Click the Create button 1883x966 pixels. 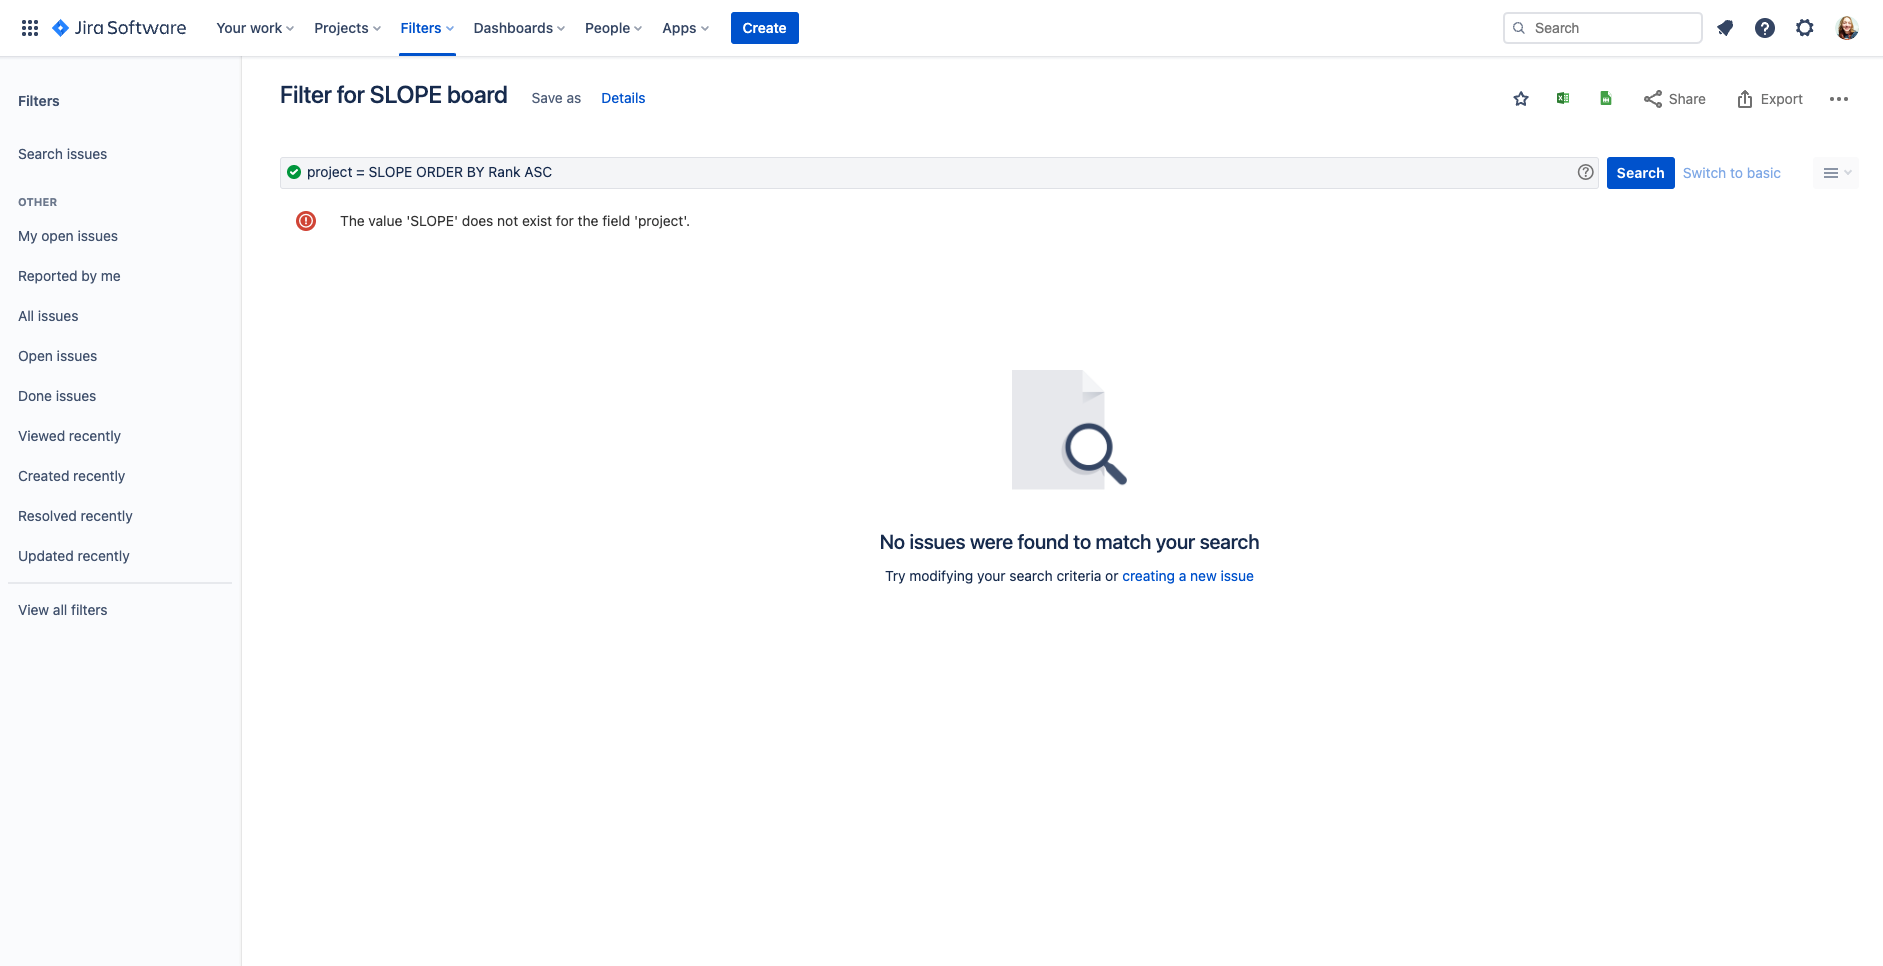coord(764,28)
